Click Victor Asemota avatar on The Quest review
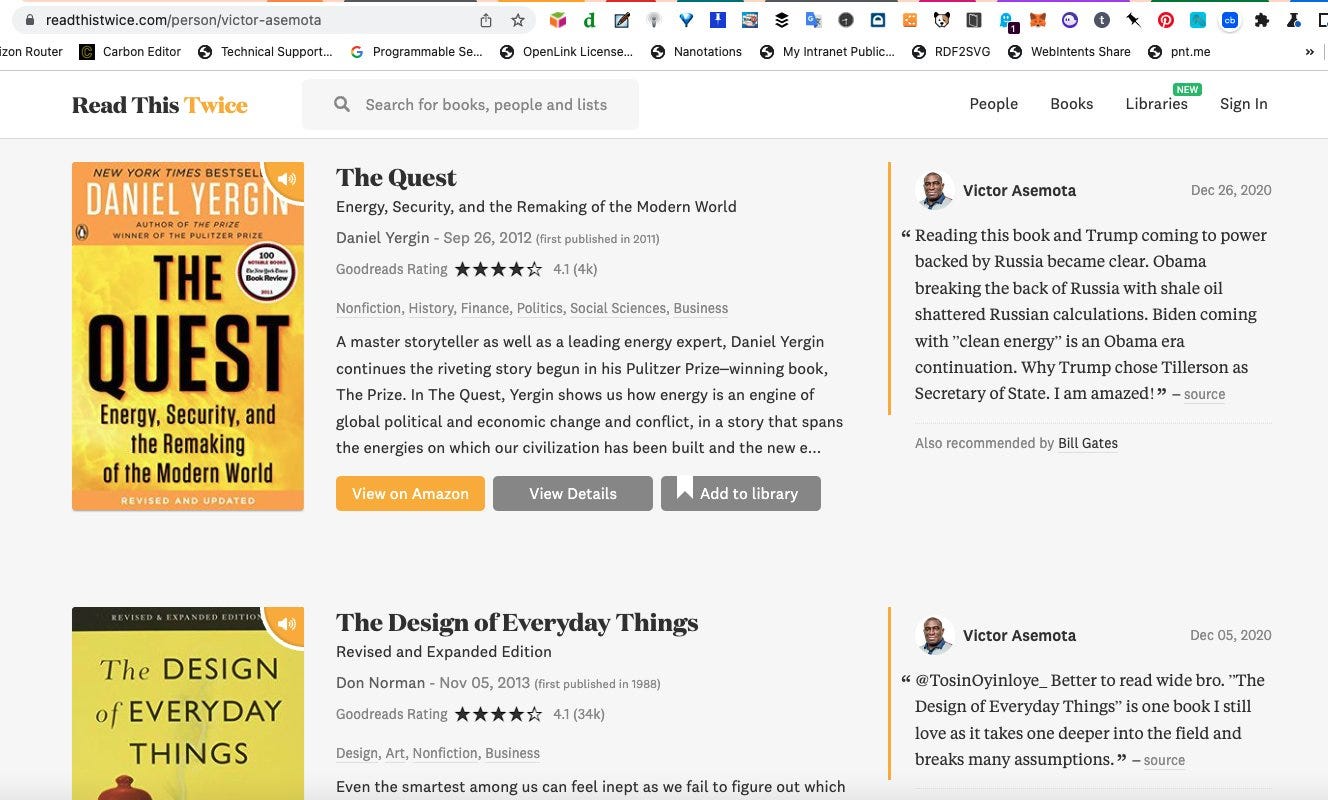 click(x=934, y=190)
